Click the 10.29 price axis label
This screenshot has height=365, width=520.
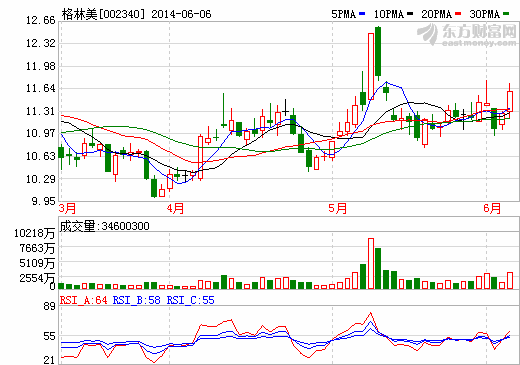(41, 179)
